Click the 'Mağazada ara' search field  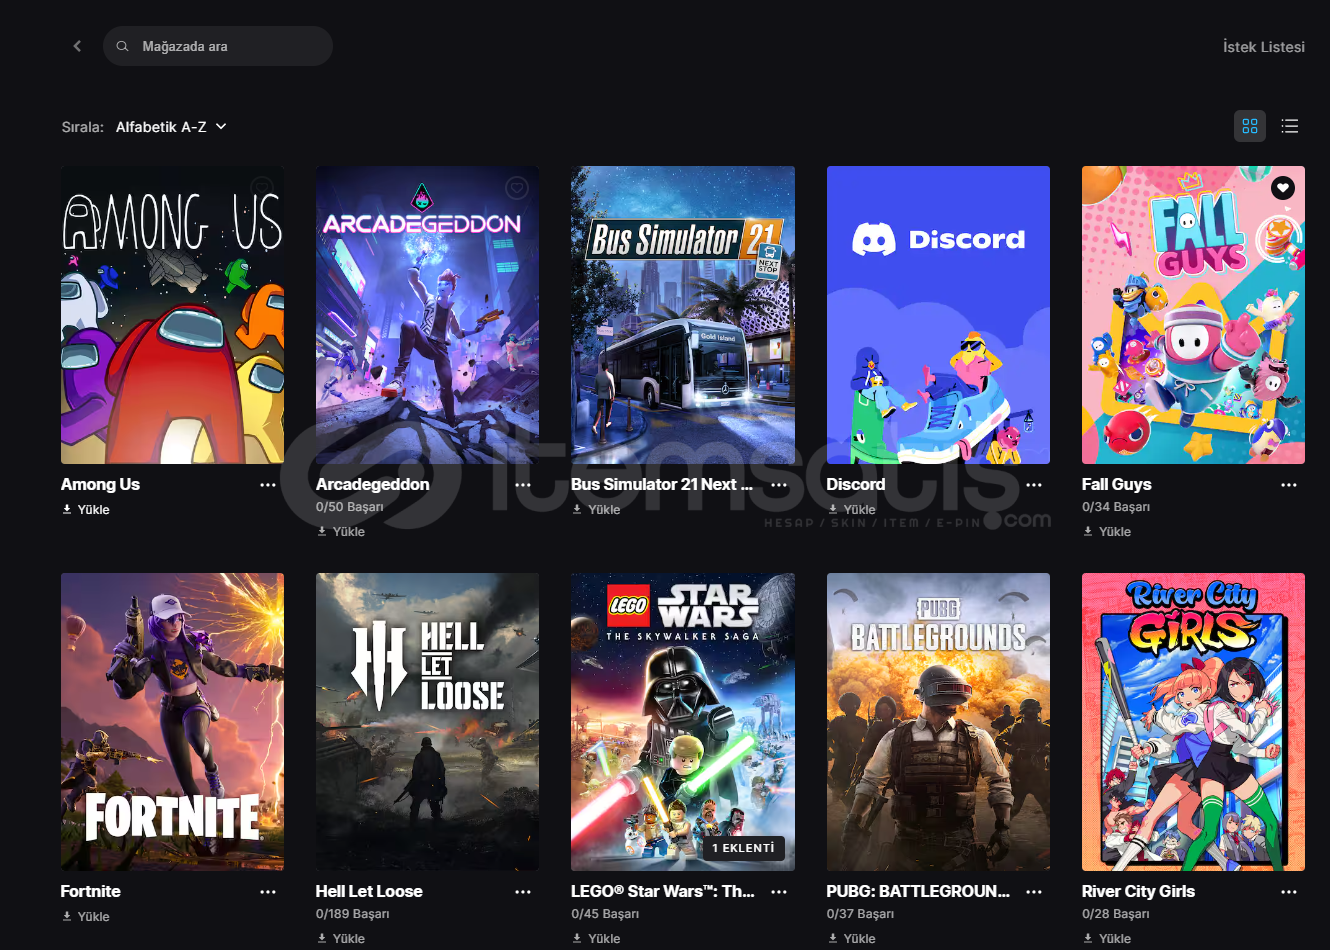[x=218, y=46]
